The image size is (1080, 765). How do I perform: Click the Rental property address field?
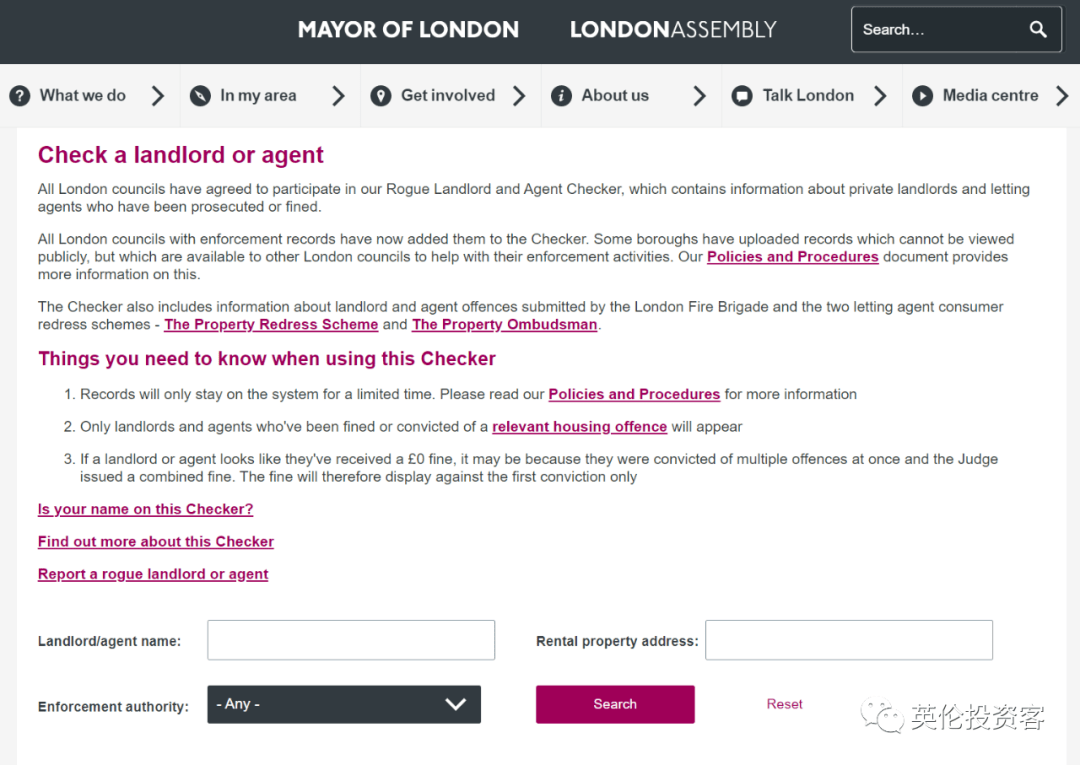(x=849, y=640)
